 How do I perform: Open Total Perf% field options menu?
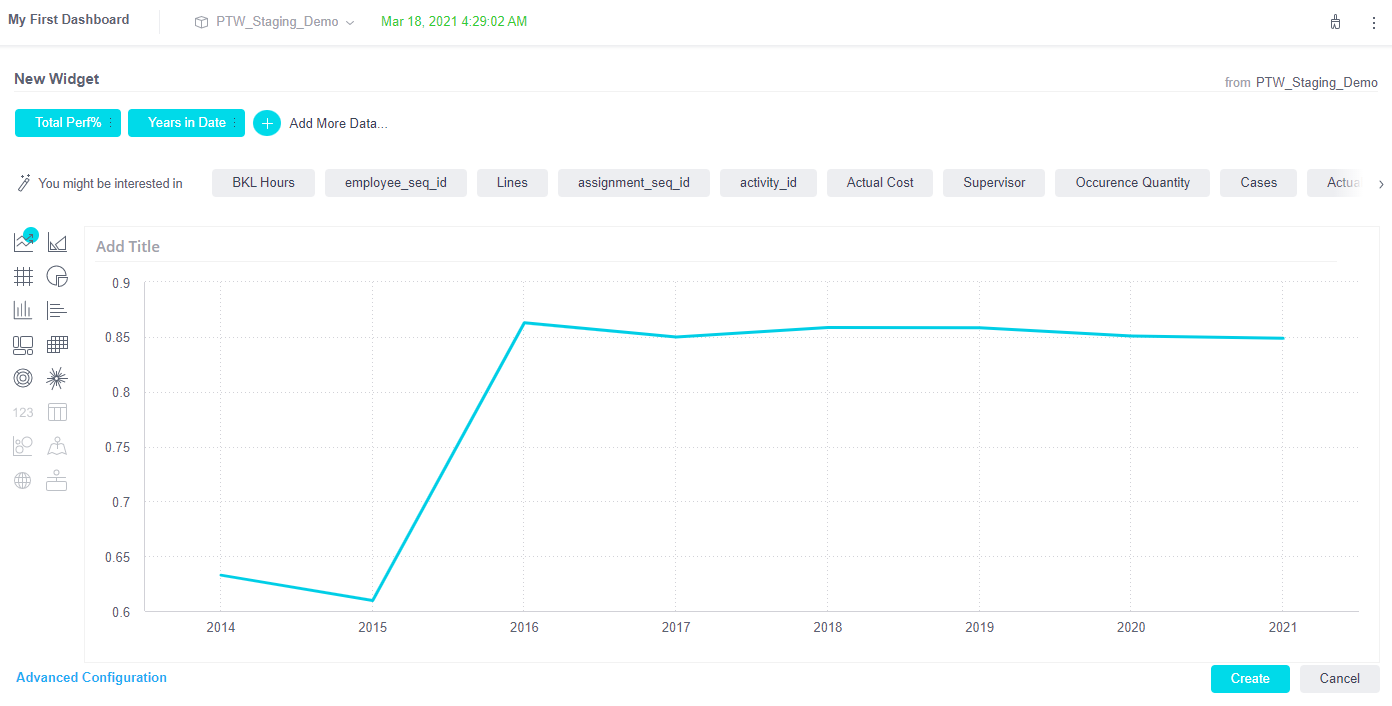[x=110, y=123]
